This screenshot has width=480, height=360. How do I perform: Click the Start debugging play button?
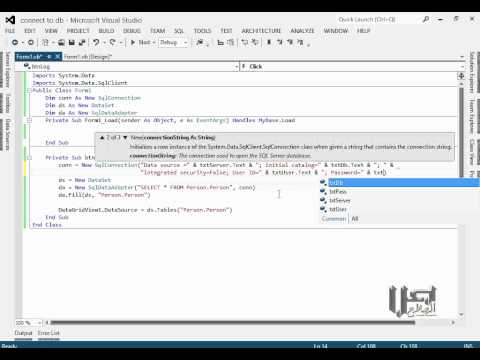(133, 42)
